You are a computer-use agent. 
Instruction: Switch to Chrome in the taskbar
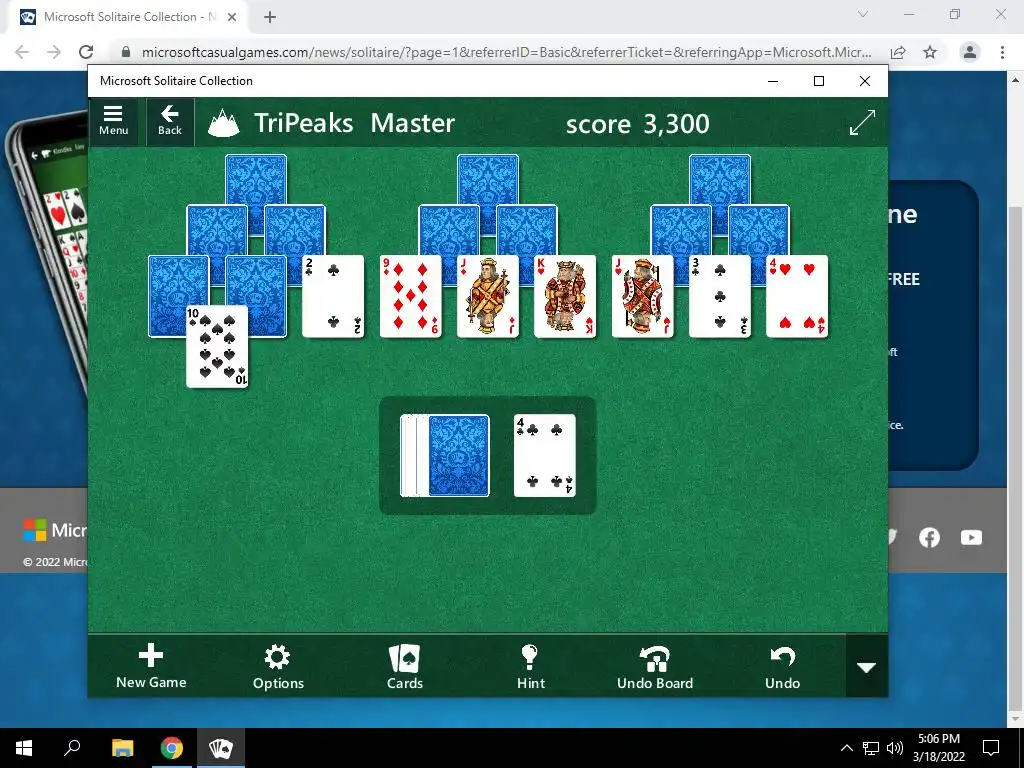pyautogui.click(x=172, y=748)
